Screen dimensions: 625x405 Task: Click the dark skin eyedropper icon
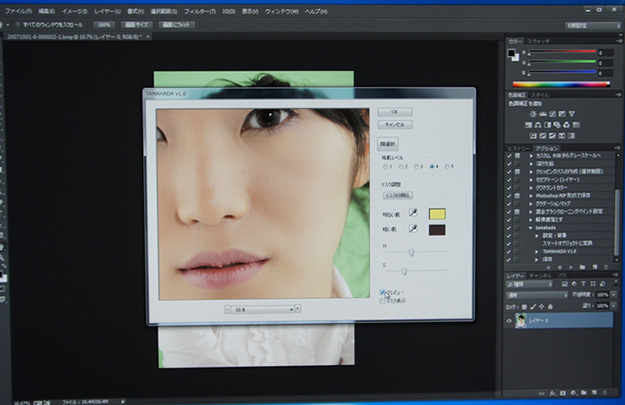(x=412, y=230)
